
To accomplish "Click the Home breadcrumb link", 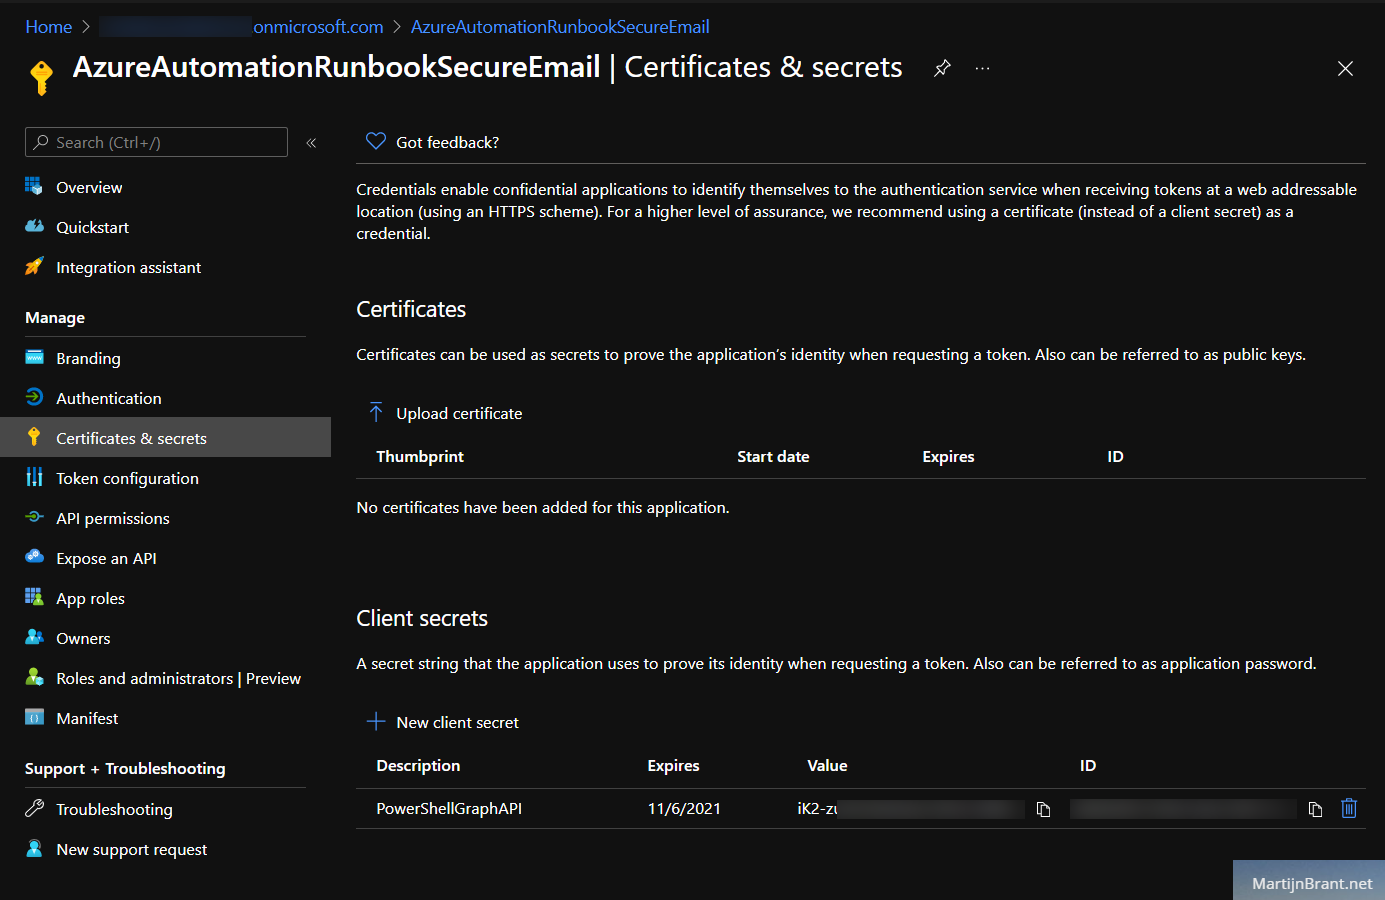I will point(48,27).
